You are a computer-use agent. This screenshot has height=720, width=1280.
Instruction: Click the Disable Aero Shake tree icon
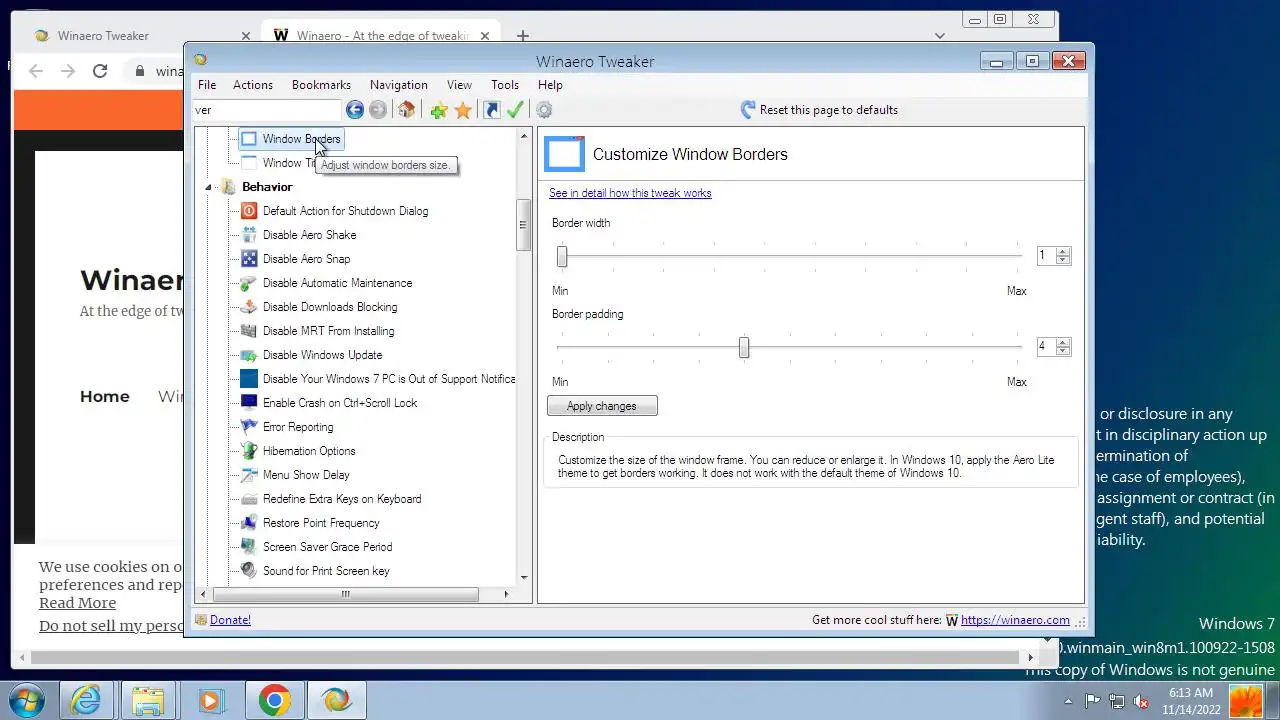click(x=249, y=235)
